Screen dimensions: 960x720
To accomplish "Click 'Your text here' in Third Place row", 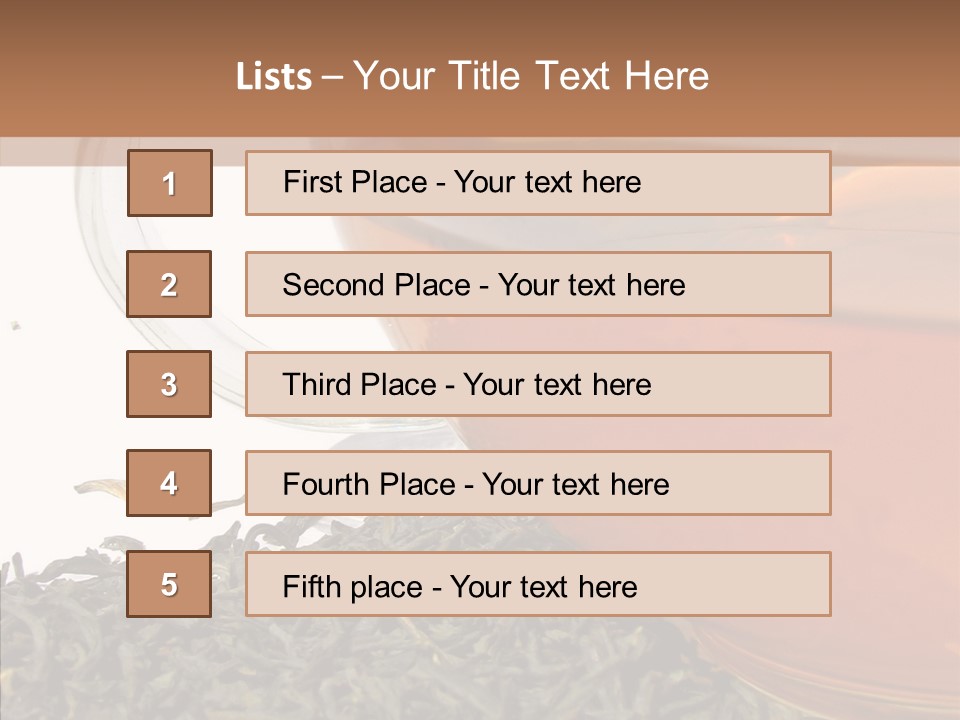I will click(557, 385).
